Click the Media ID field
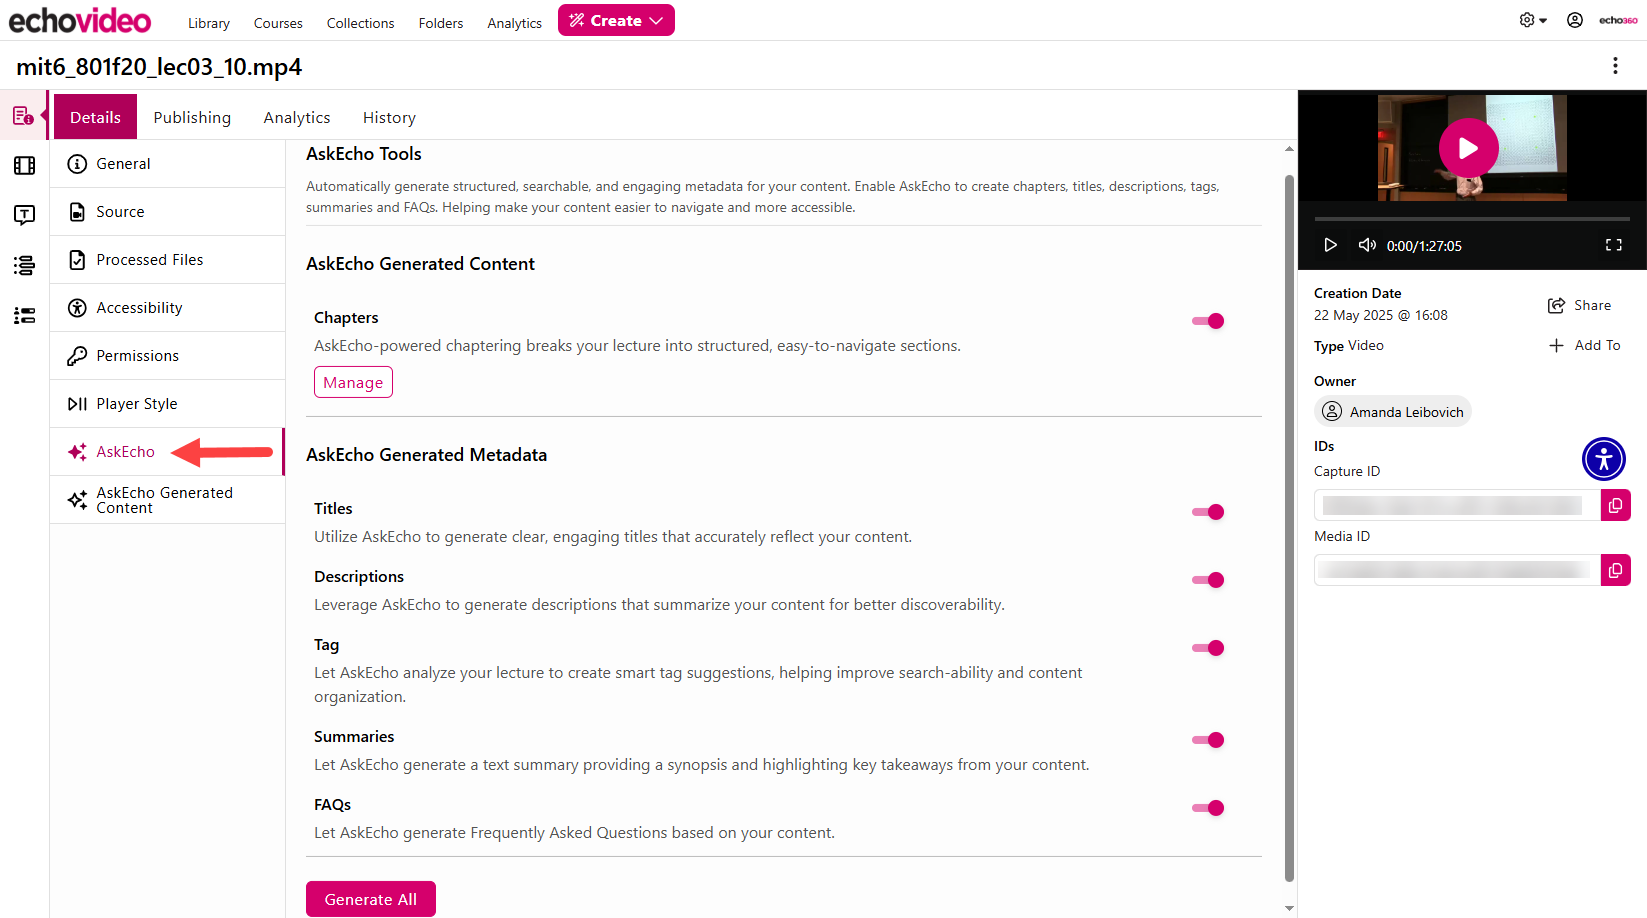Image resolution: width=1647 pixels, height=918 pixels. tap(1457, 571)
